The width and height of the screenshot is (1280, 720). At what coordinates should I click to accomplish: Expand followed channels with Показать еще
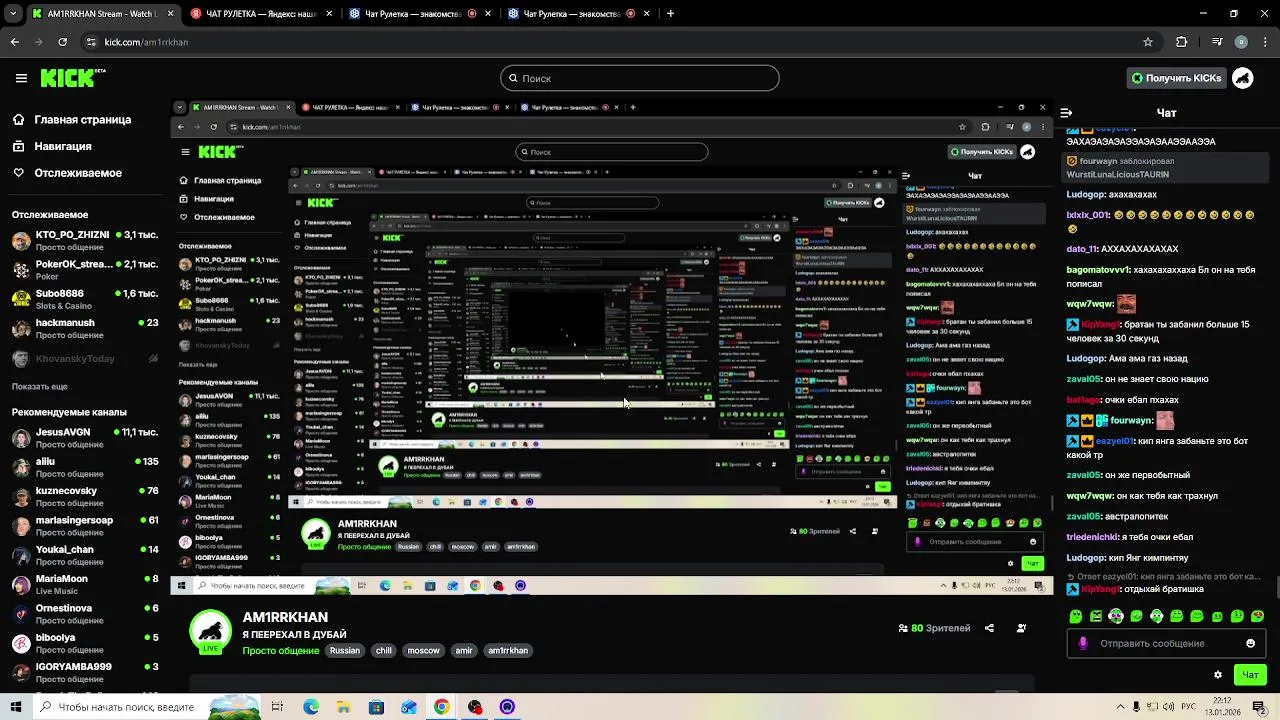pyautogui.click(x=40, y=386)
